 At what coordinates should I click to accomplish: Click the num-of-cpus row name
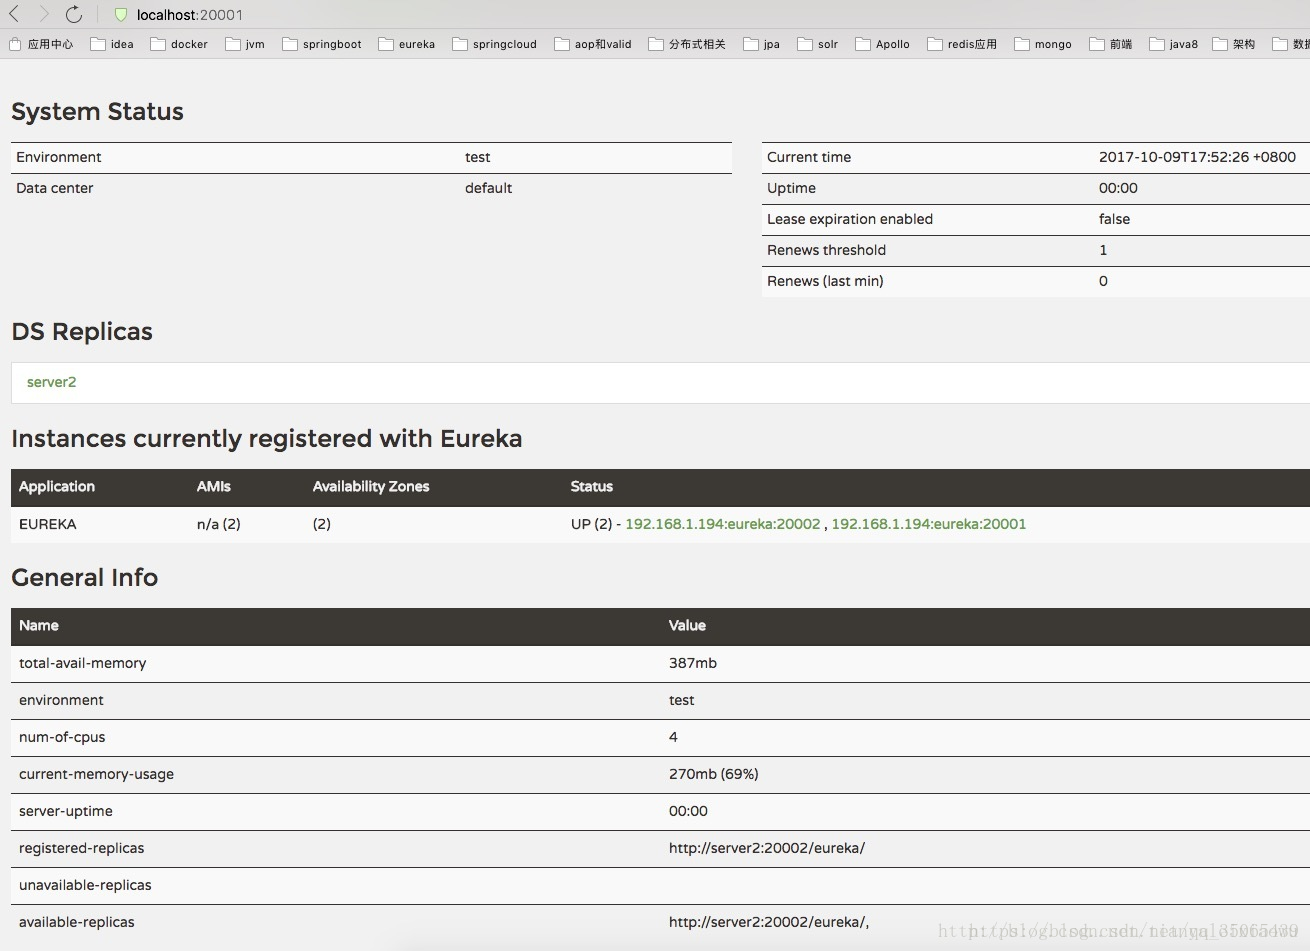click(62, 737)
